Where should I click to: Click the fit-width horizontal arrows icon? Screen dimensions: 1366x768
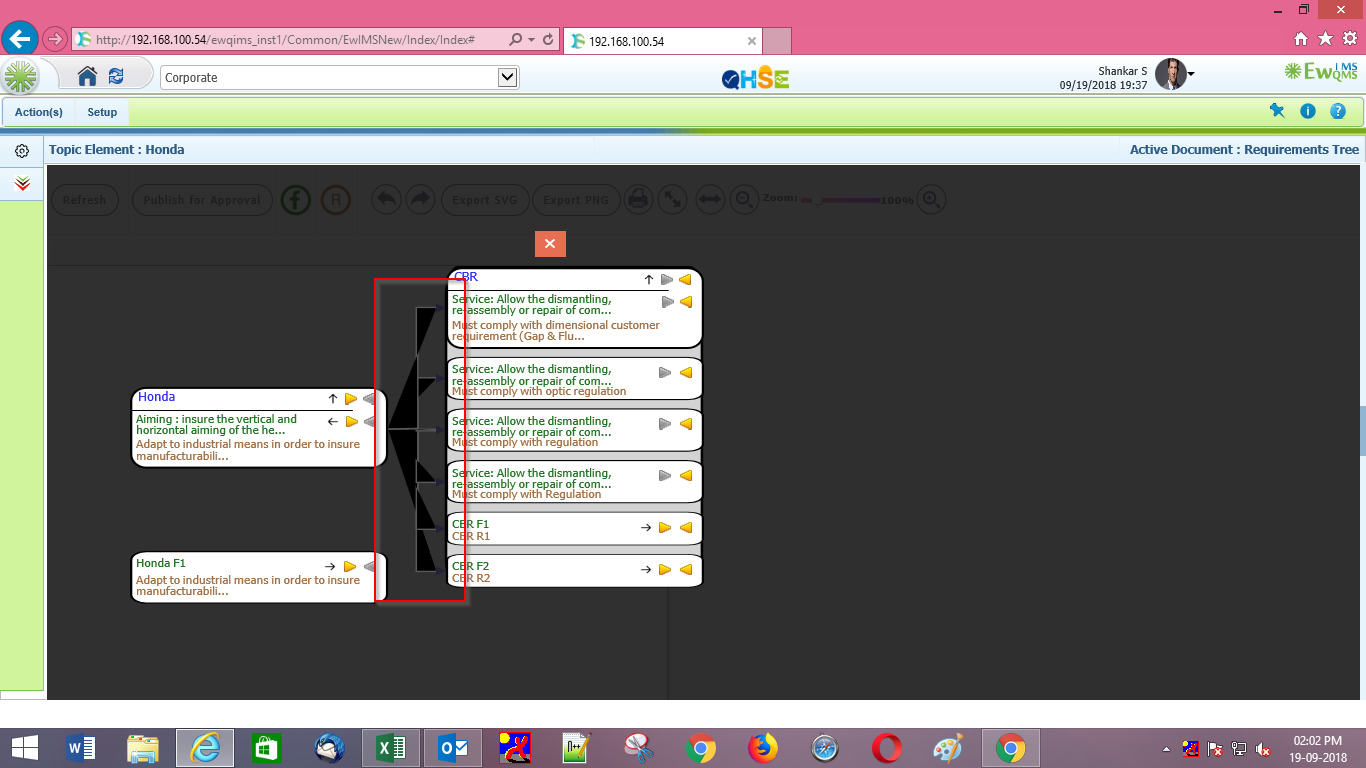pyautogui.click(x=710, y=200)
